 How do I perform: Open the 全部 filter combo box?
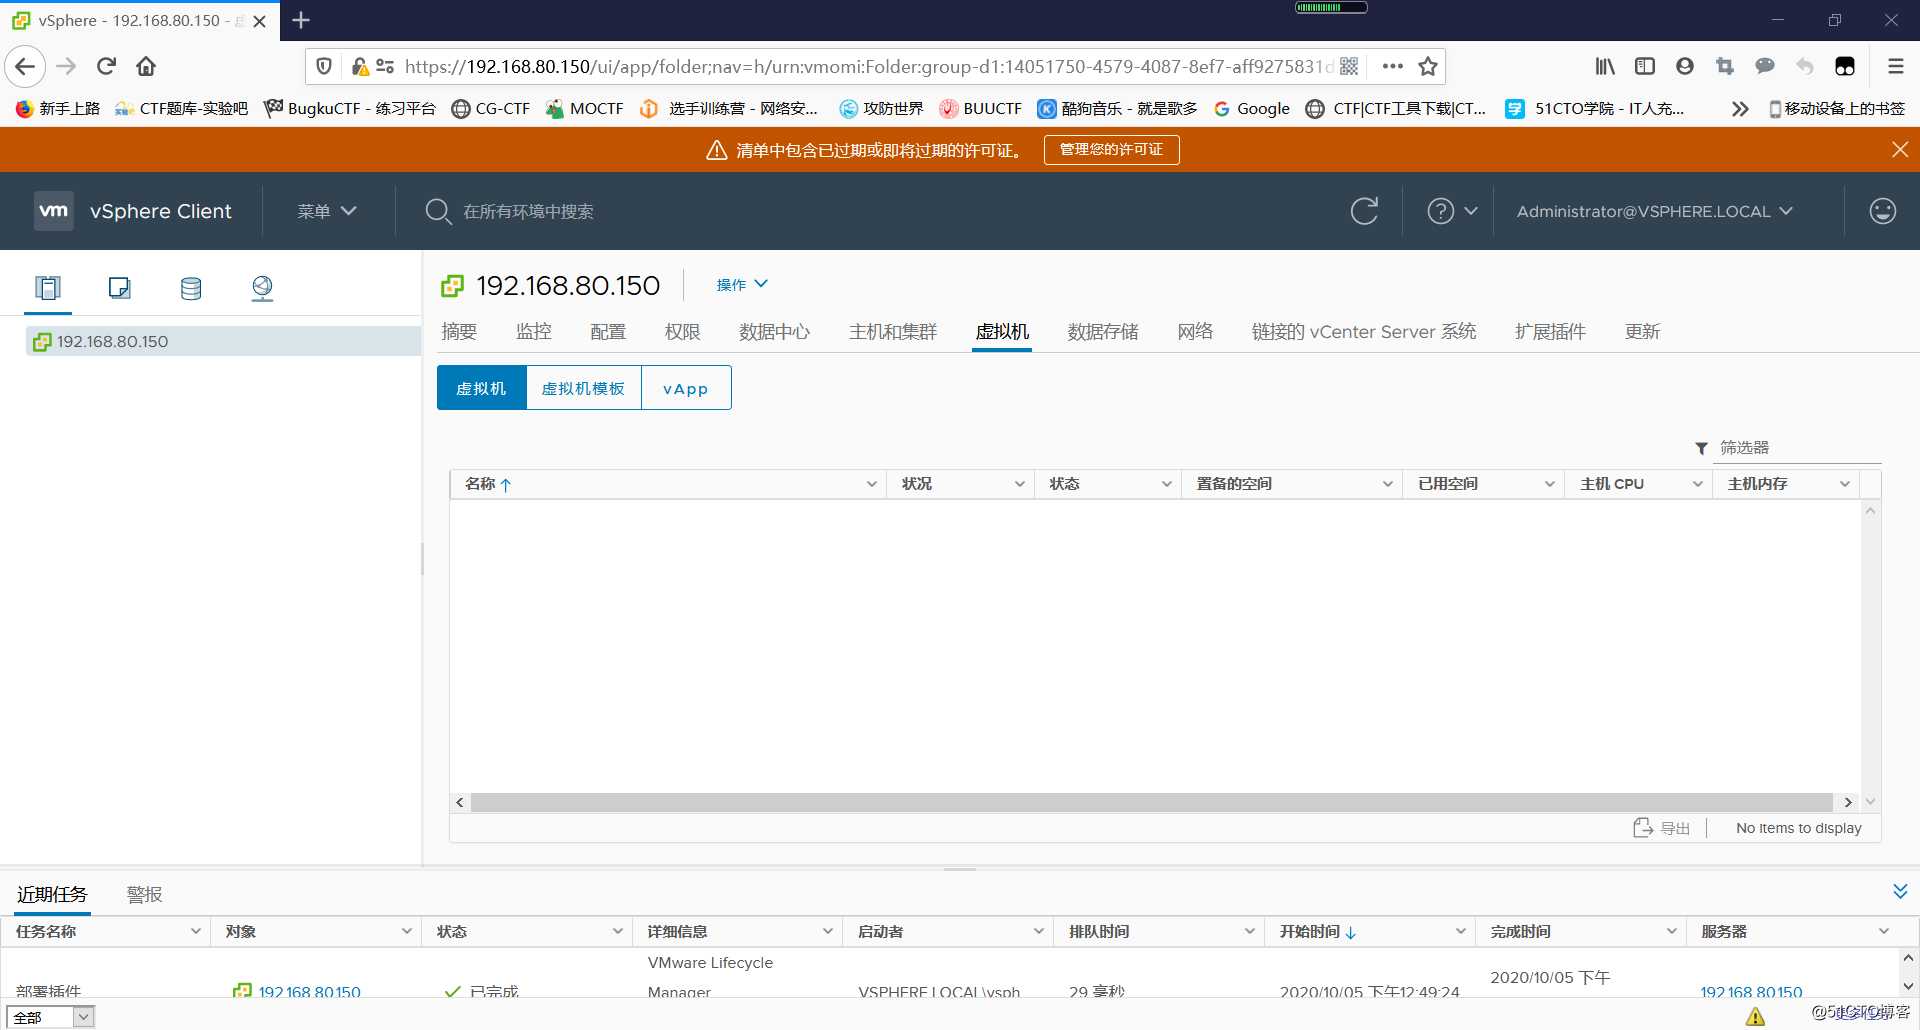pyautogui.click(x=52, y=1017)
